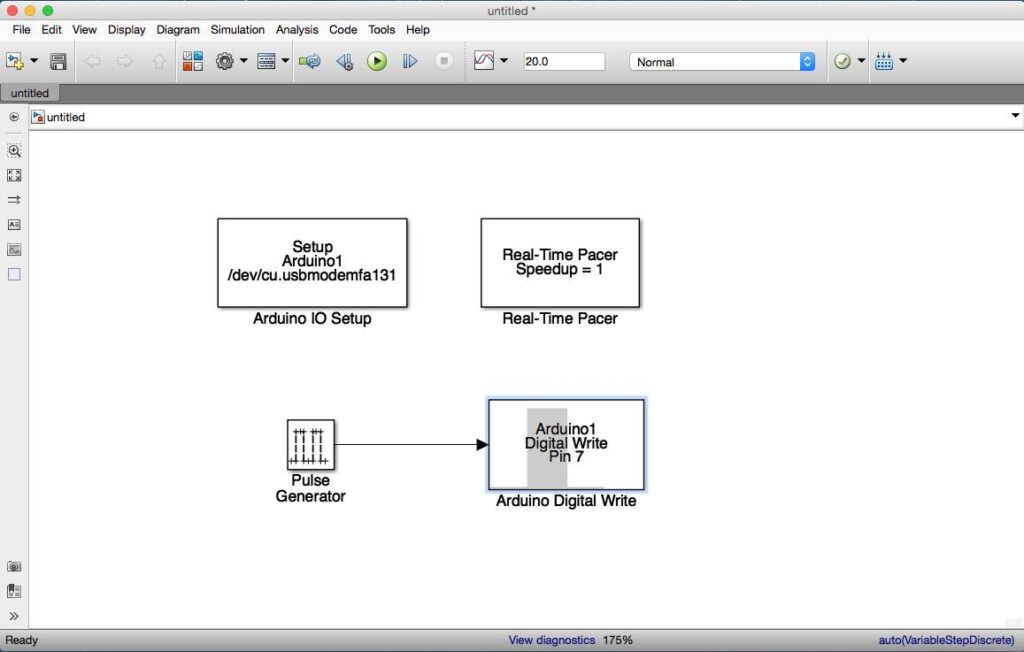Open the Diagram menu
The image size is (1024, 652).
click(178, 29)
